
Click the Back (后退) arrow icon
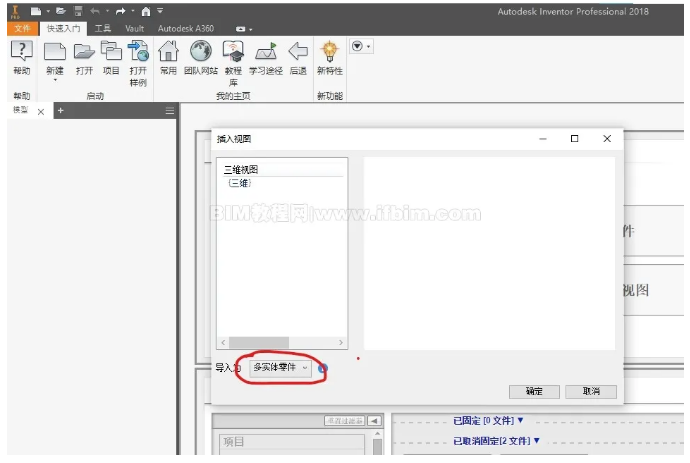pyautogui.click(x=298, y=51)
